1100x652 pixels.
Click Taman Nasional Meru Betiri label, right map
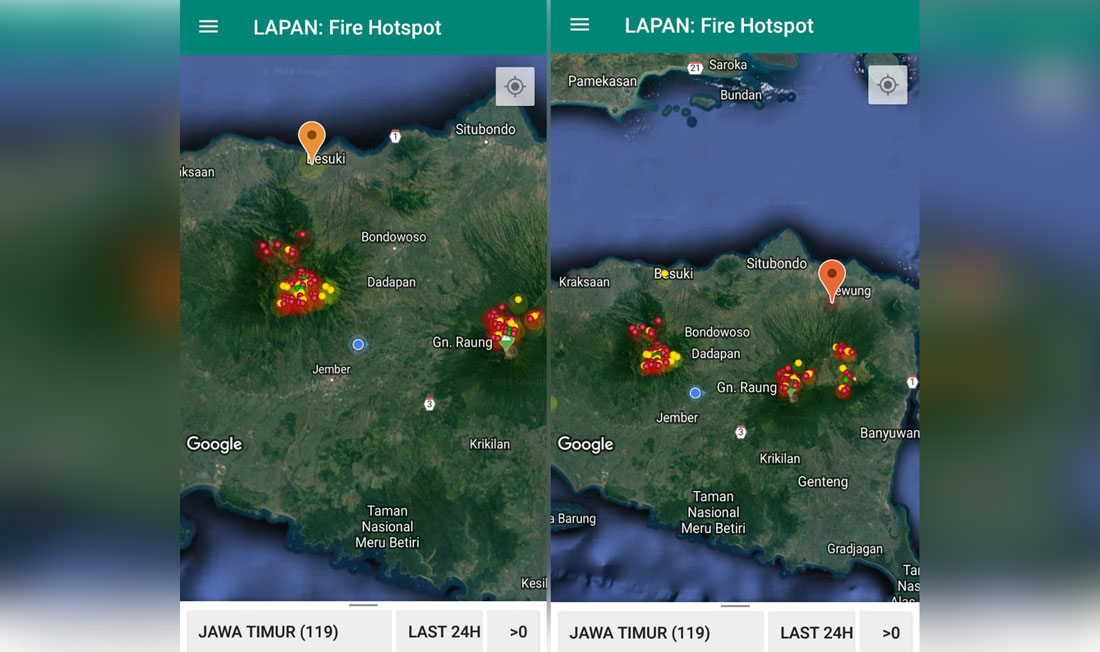[713, 512]
